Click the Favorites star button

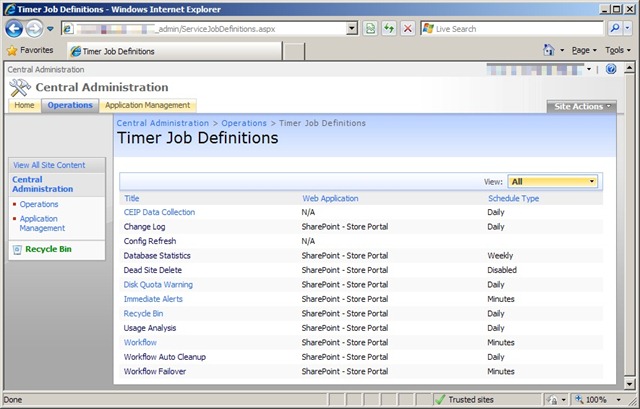(30, 50)
